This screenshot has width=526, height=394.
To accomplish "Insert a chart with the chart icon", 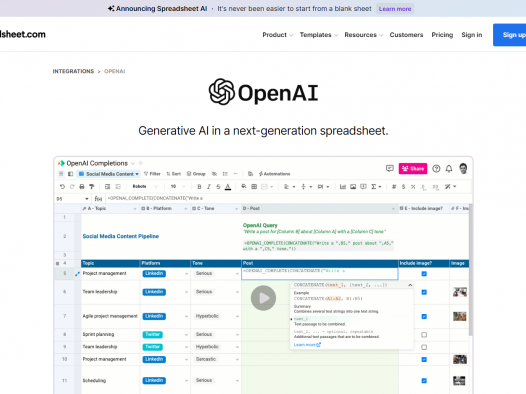I will pos(343,187).
